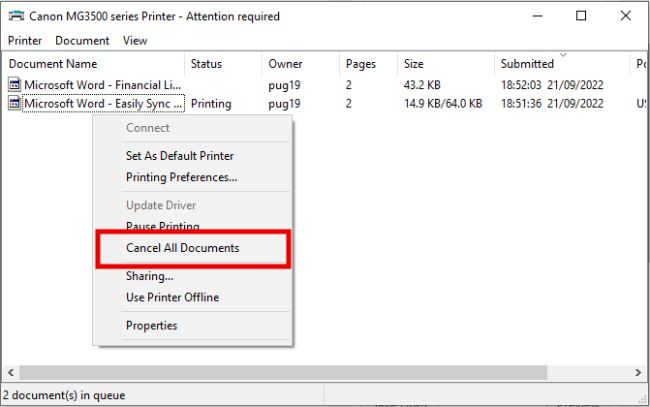Select the Microsoft Word - Financial document row
This screenshot has height=407, width=650.
102,85
